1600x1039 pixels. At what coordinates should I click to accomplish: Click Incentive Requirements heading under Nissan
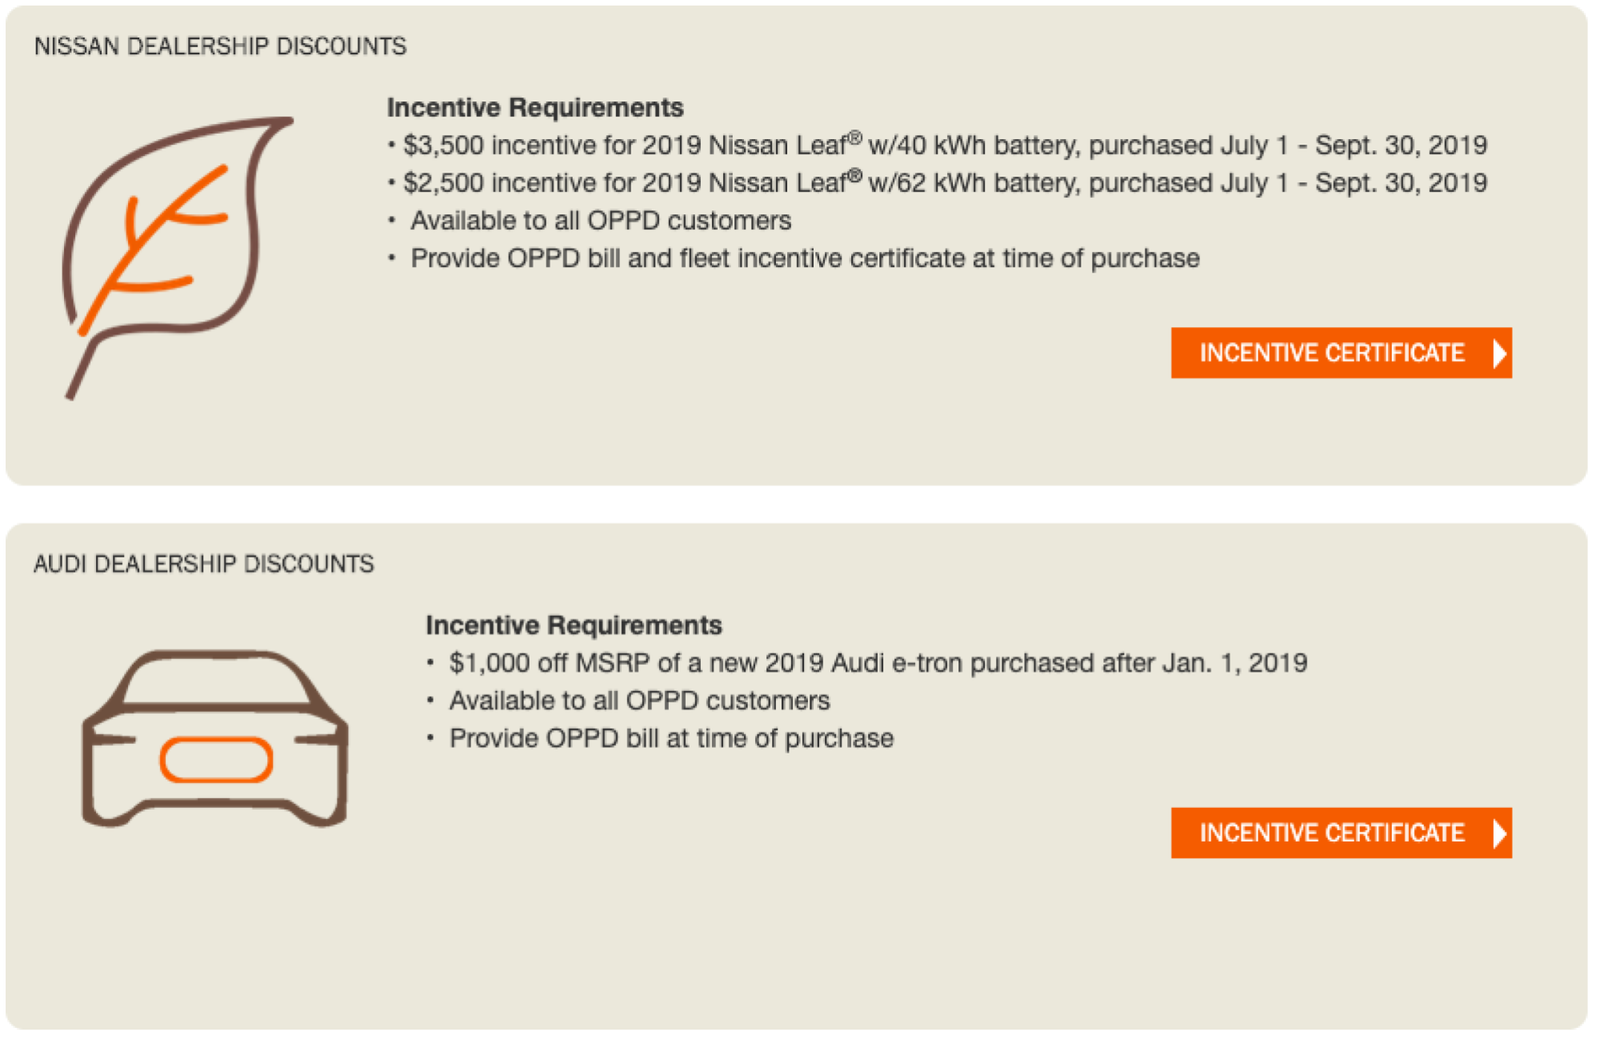tap(535, 107)
